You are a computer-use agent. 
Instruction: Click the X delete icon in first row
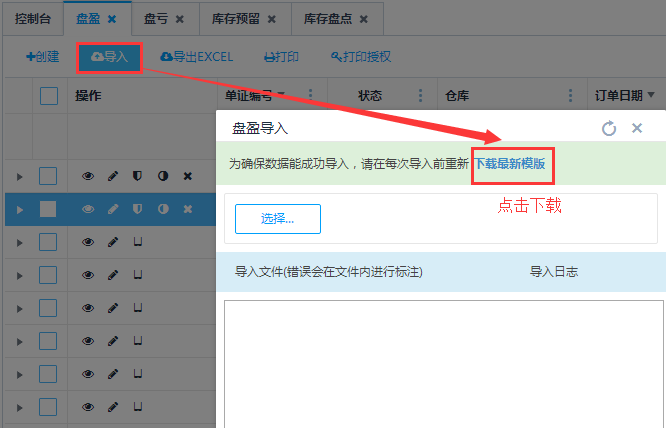tap(187, 176)
